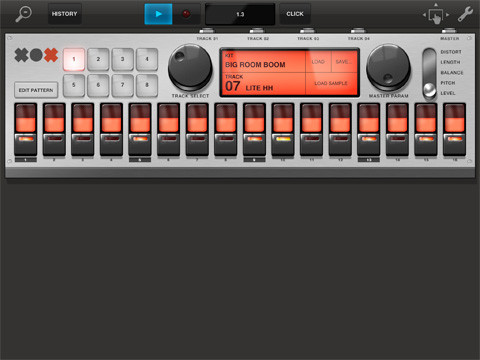Image resolution: width=480 pixels, height=360 pixels.
Task: Select the TRACK 01 output jack
Action: [x=207, y=31]
